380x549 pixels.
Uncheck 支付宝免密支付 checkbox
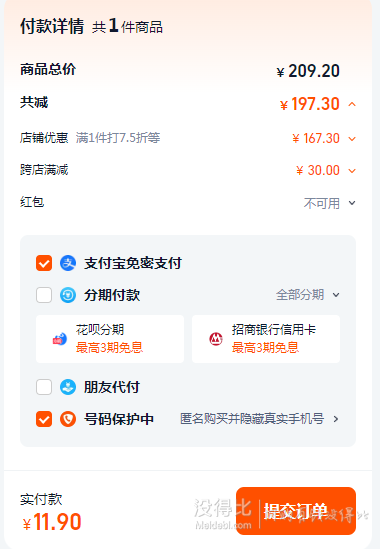tap(44, 263)
